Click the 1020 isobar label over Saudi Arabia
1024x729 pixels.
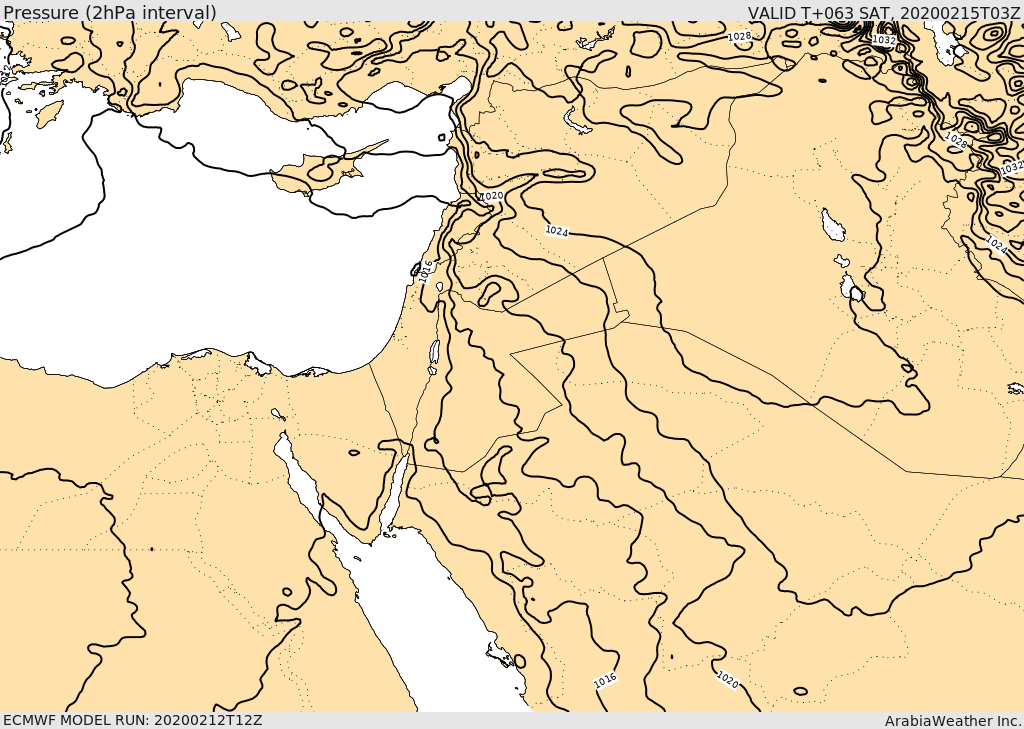tap(728, 679)
